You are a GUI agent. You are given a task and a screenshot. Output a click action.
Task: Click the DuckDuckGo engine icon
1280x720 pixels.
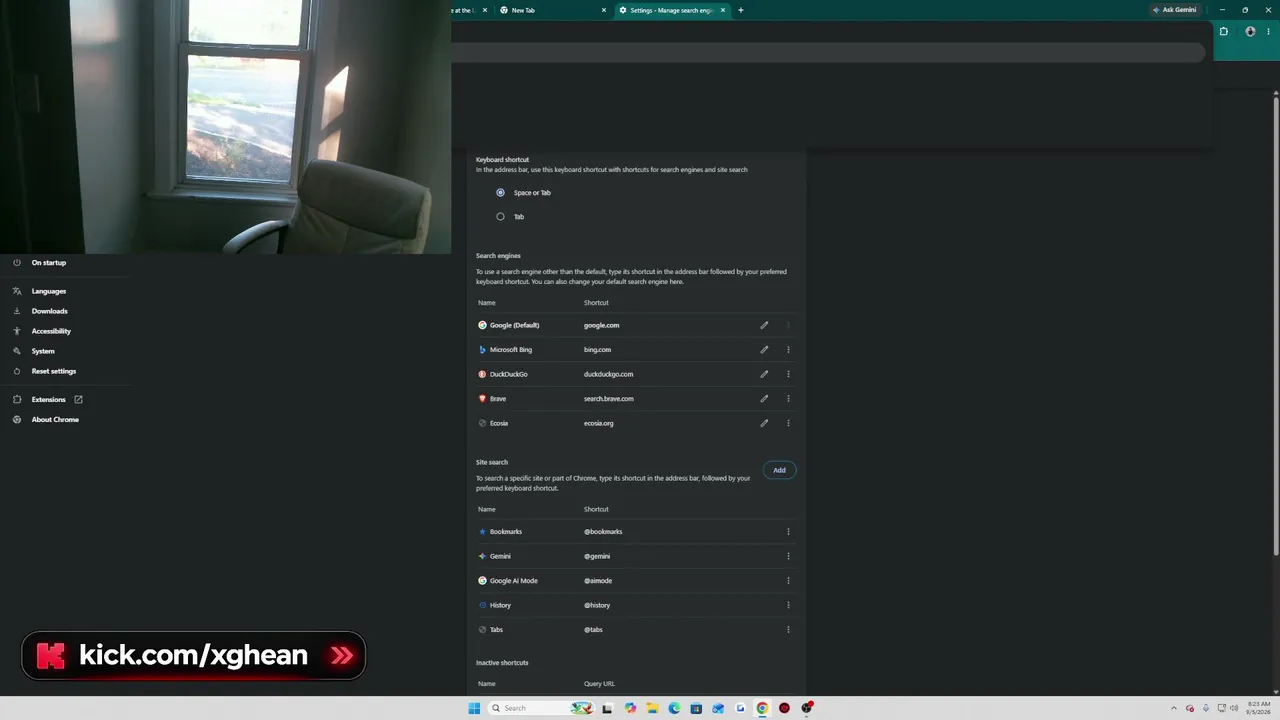(482, 374)
